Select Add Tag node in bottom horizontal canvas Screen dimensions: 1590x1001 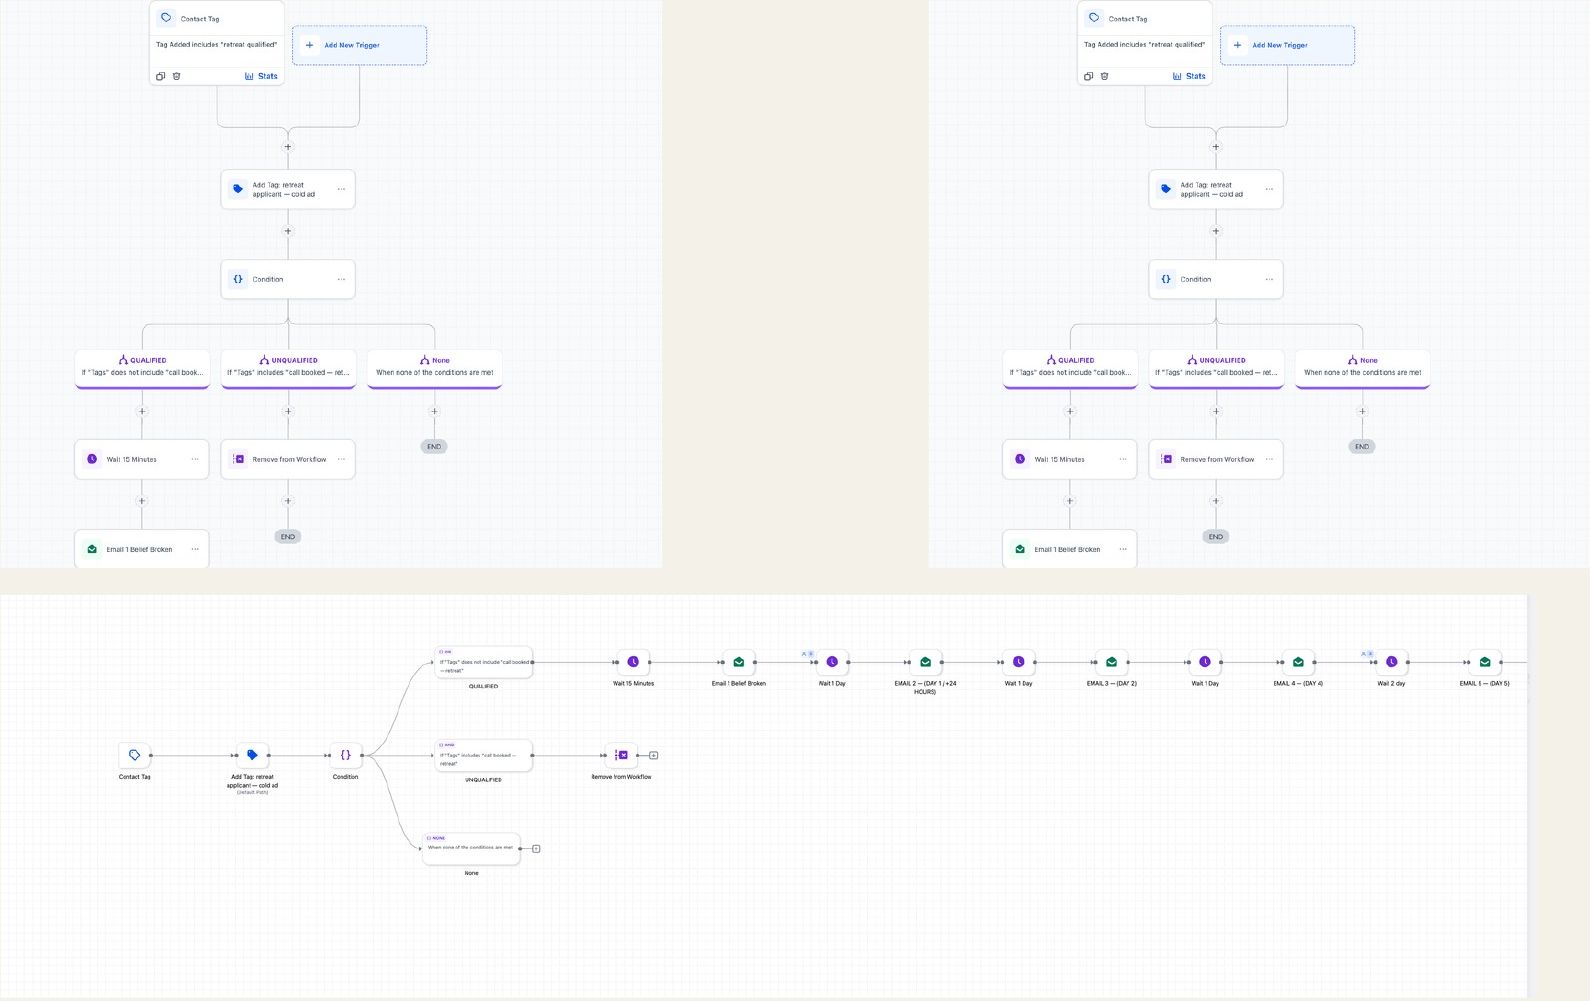tap(252, 755)
